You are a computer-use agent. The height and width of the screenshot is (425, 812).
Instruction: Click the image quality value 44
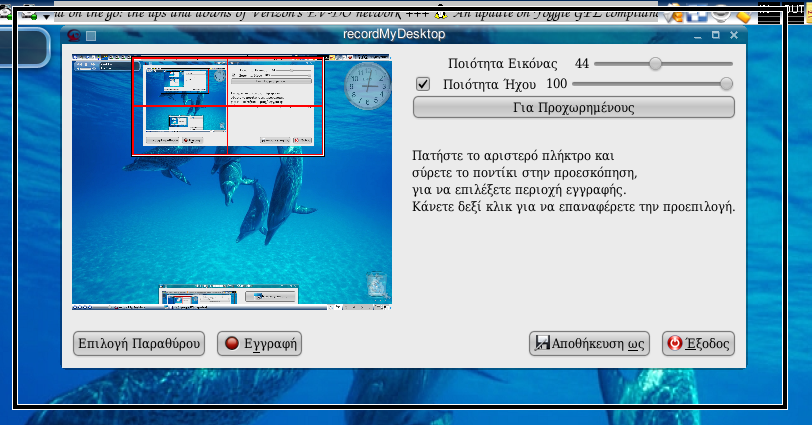point(582,64)
